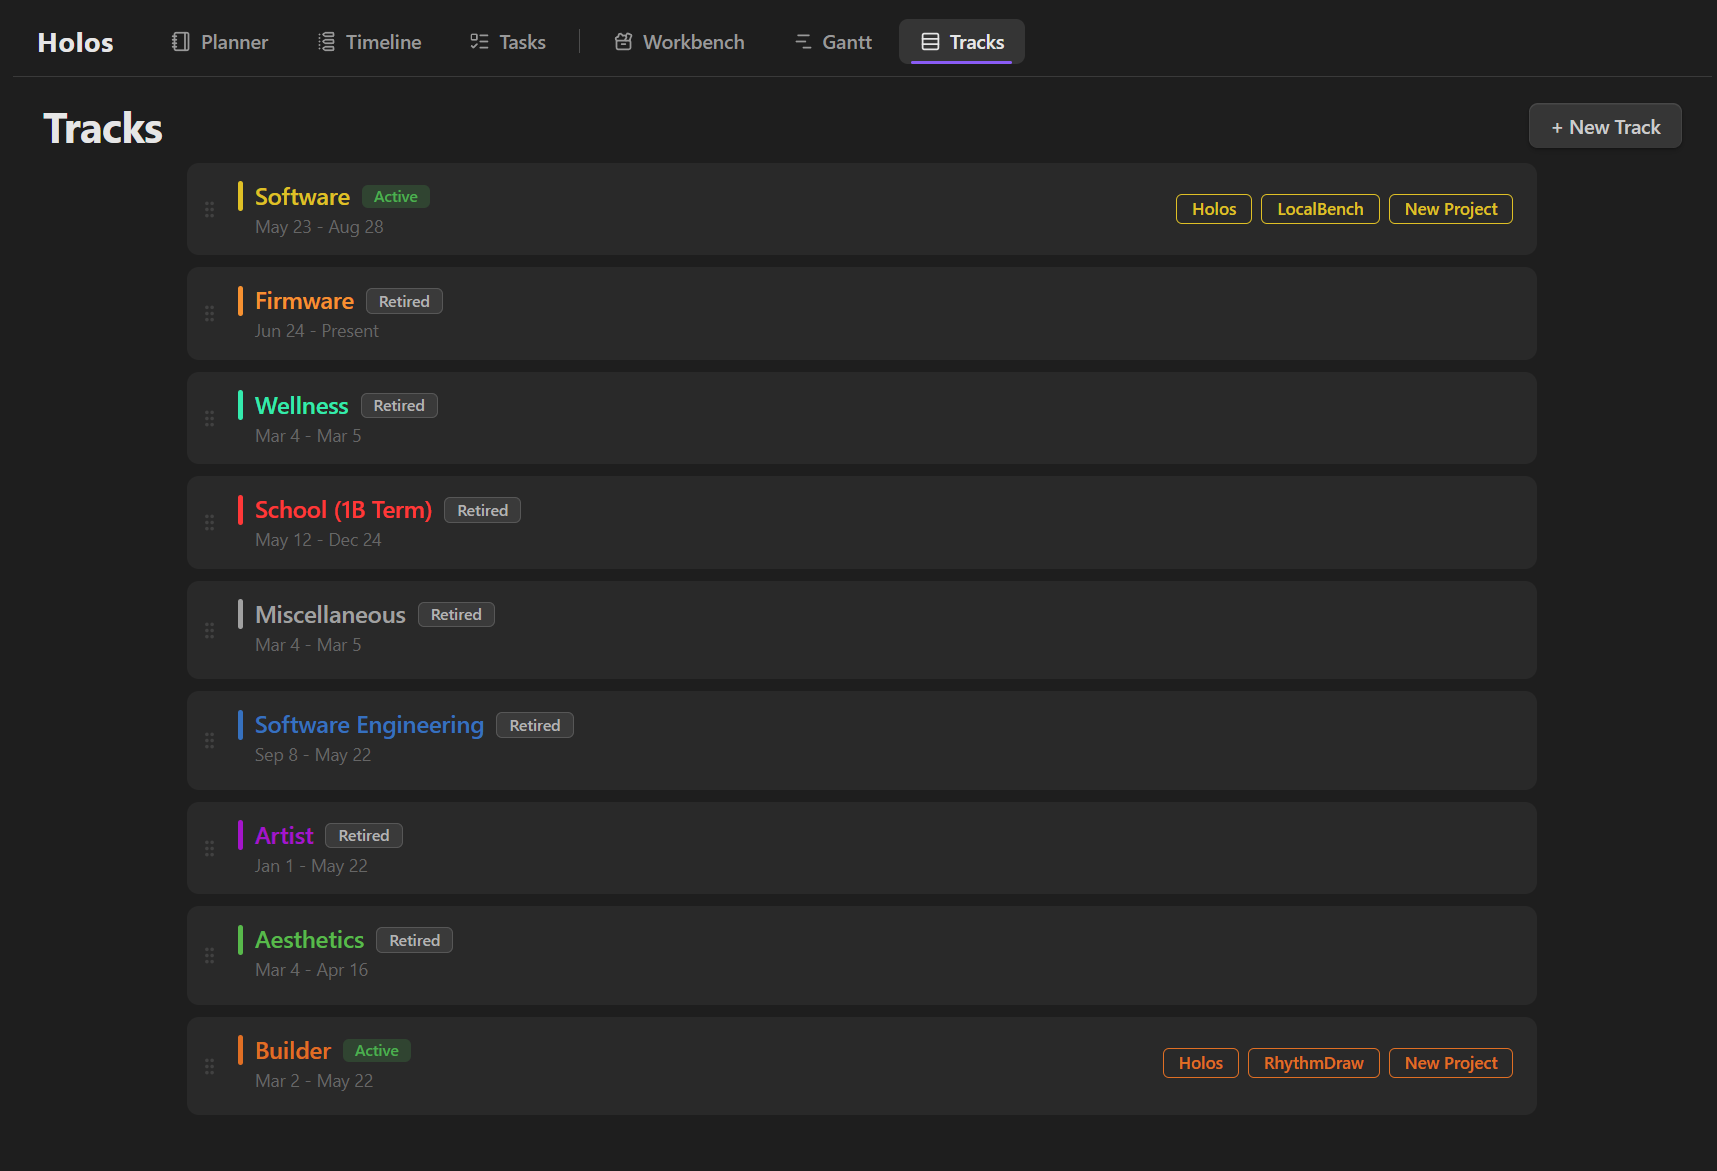Grab the Wellness track drag handle
Screen dimensions: 1717x1171
click(x=209, y=418)
